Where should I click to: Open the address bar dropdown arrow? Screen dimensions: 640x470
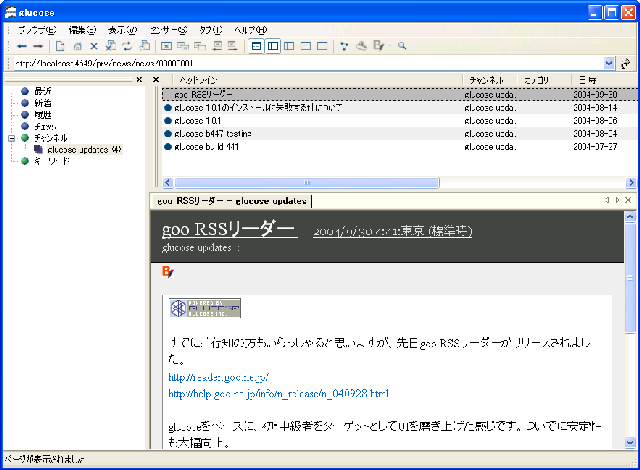click(609, 63)
